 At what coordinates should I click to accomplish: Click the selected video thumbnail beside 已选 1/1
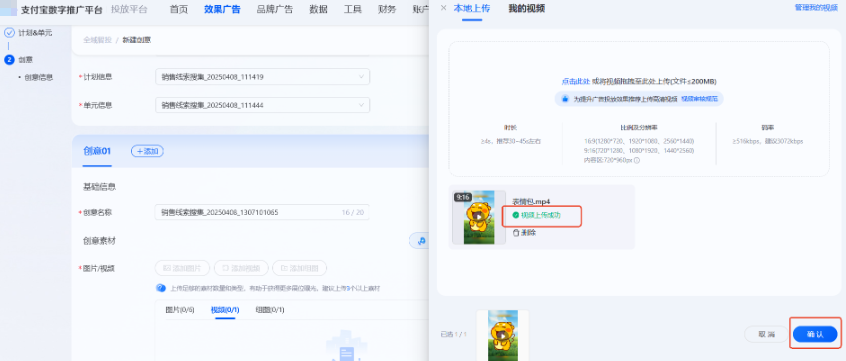[x=502, y=335]
